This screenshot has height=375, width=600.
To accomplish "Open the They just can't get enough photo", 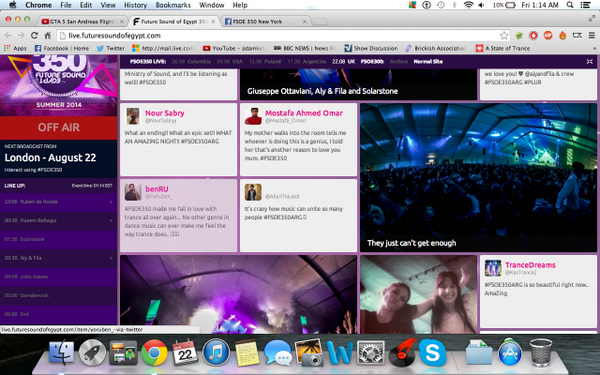I will tap(478, 178).
